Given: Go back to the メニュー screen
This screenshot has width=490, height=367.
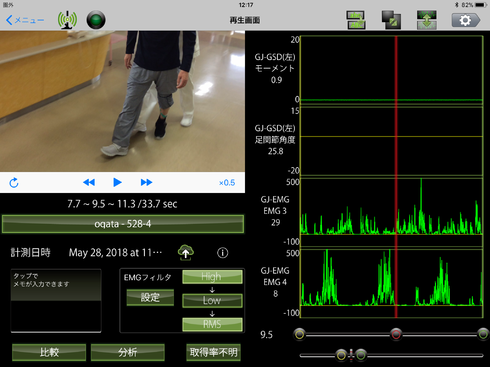Looking at the screenshot, I should click(25, 20).
